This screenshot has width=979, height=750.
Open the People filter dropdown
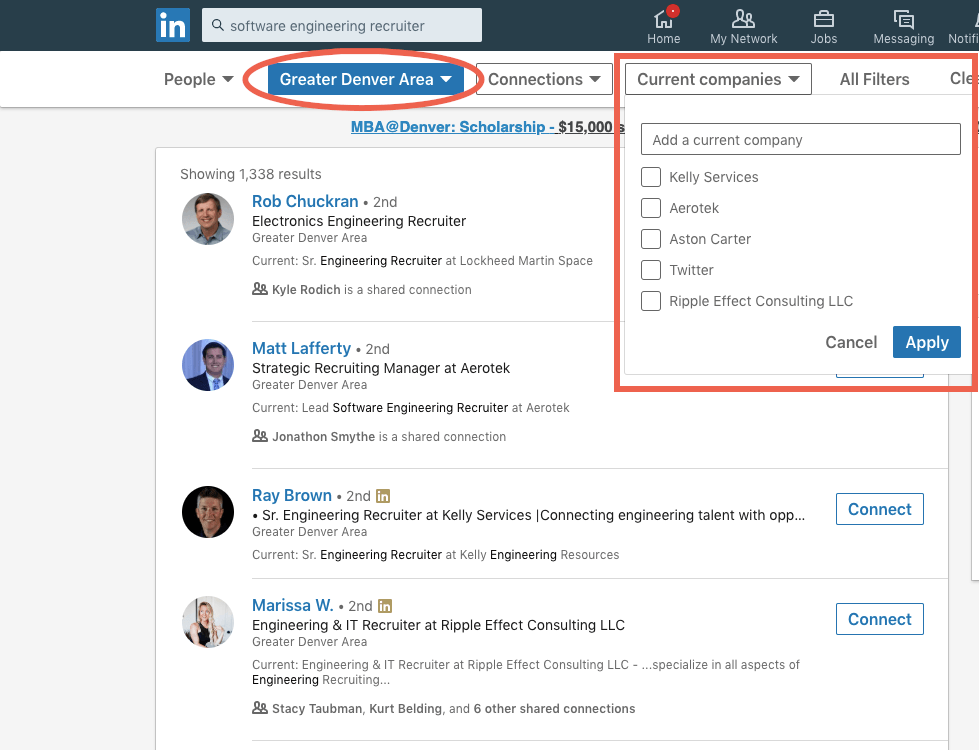(x=199, y=79)
